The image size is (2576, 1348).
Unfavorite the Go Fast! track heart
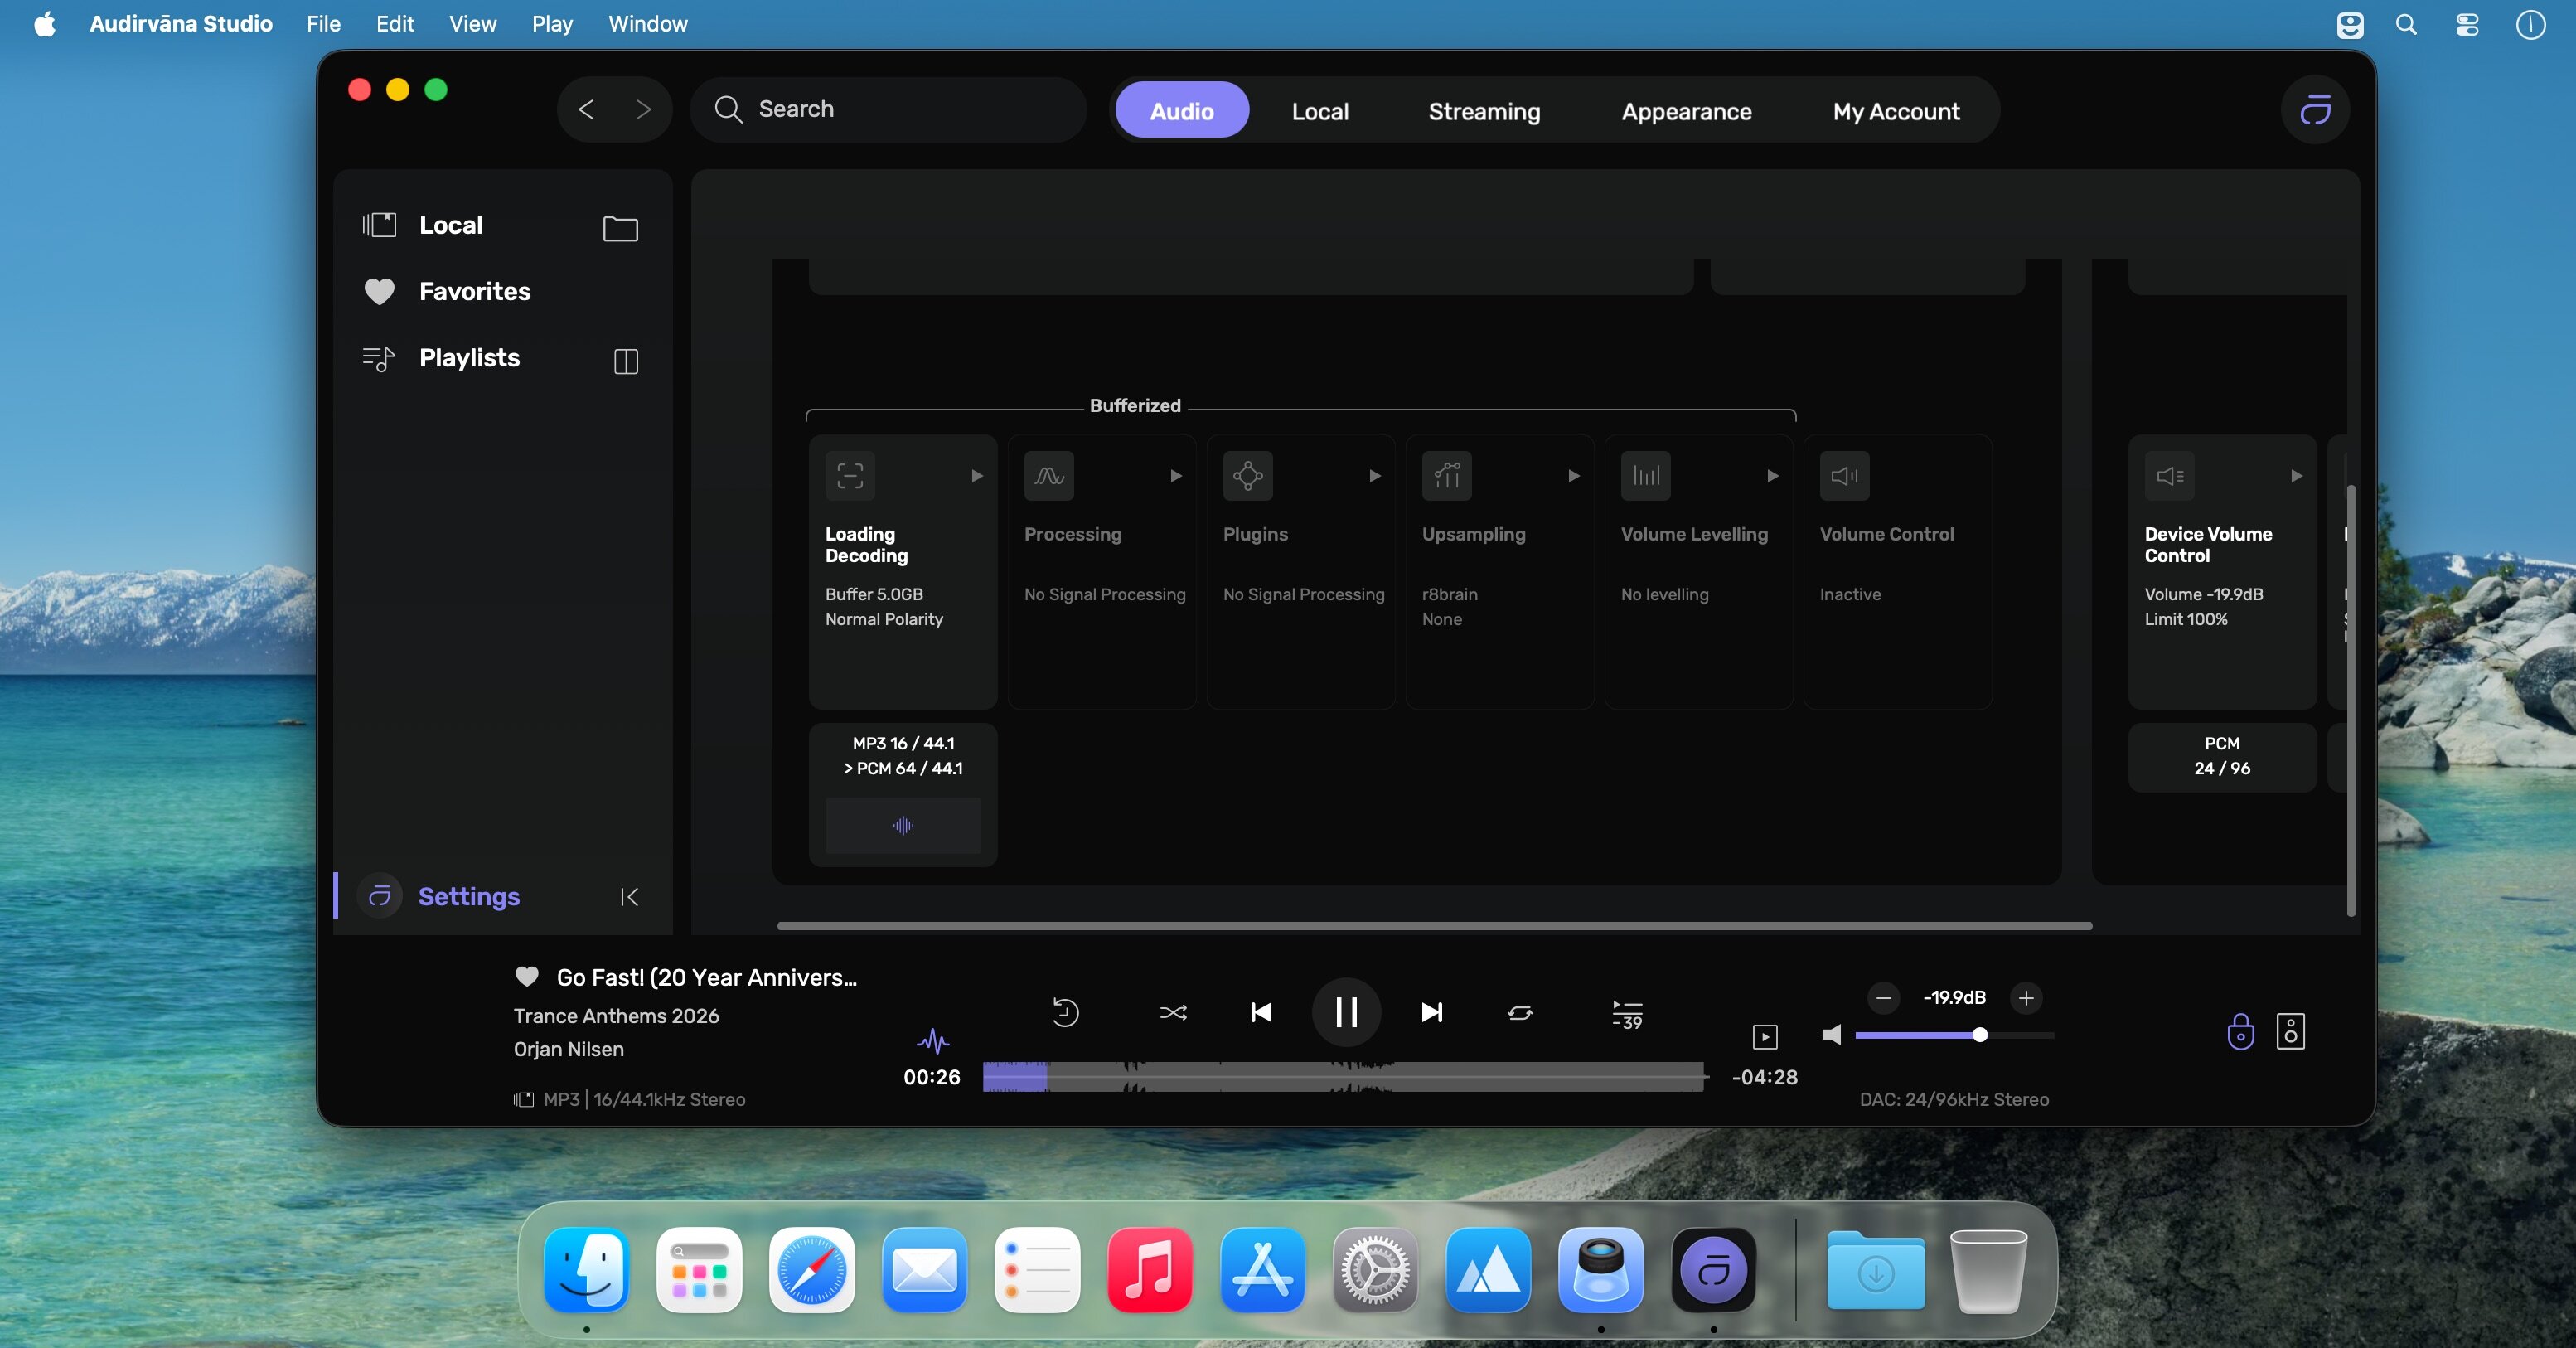coord(527,976)
